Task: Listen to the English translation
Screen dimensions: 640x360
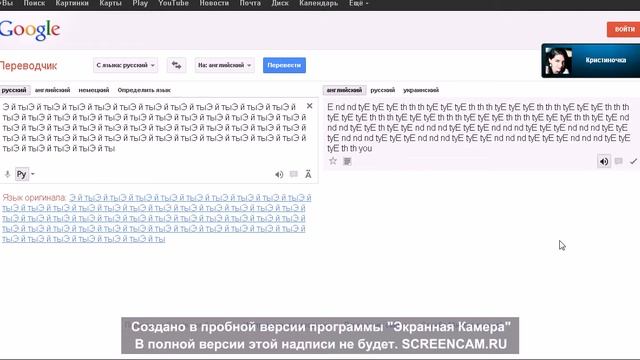Action: click(604, 162)
